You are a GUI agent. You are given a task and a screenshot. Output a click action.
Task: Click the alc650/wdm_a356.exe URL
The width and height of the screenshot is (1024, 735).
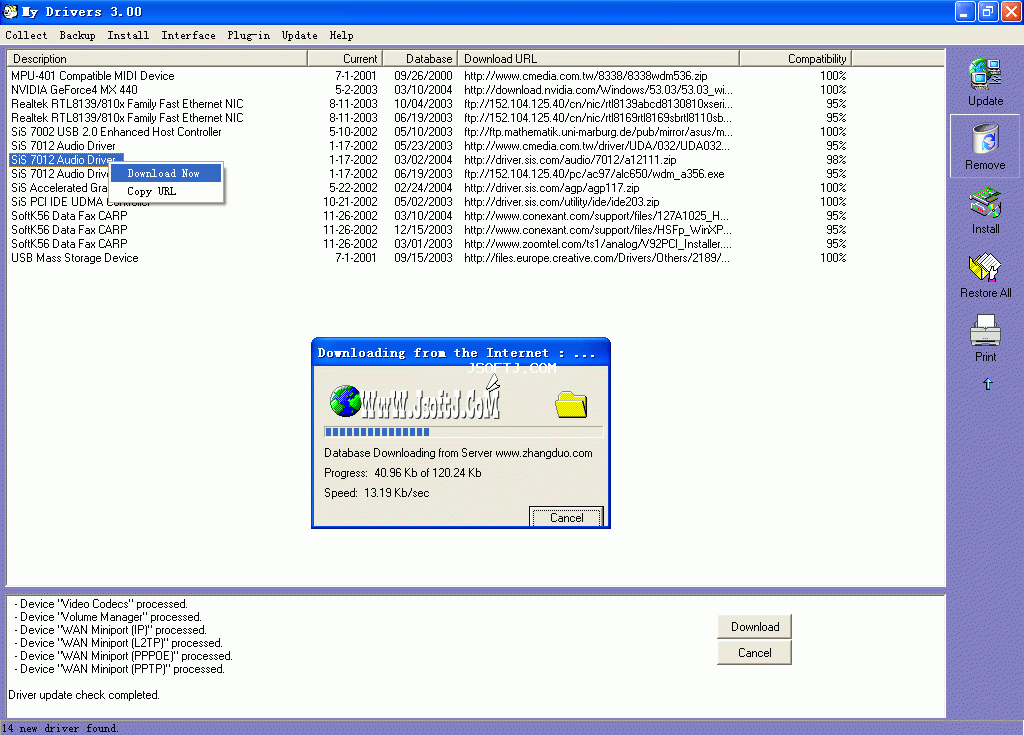coord(594,174)
